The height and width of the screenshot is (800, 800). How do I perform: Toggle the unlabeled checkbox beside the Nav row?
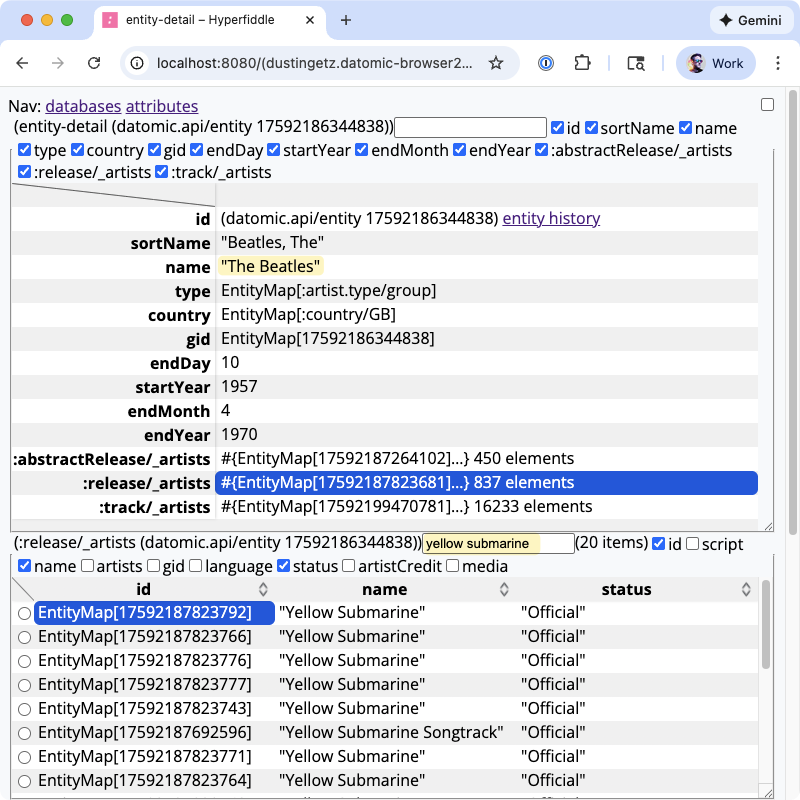click(x=767, y=105)
